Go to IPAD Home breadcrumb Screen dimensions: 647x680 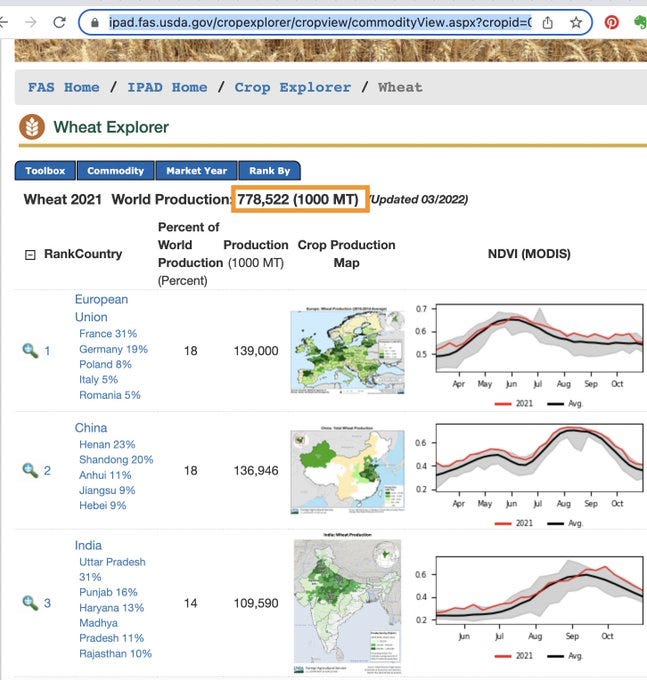[x=167, y=87]
